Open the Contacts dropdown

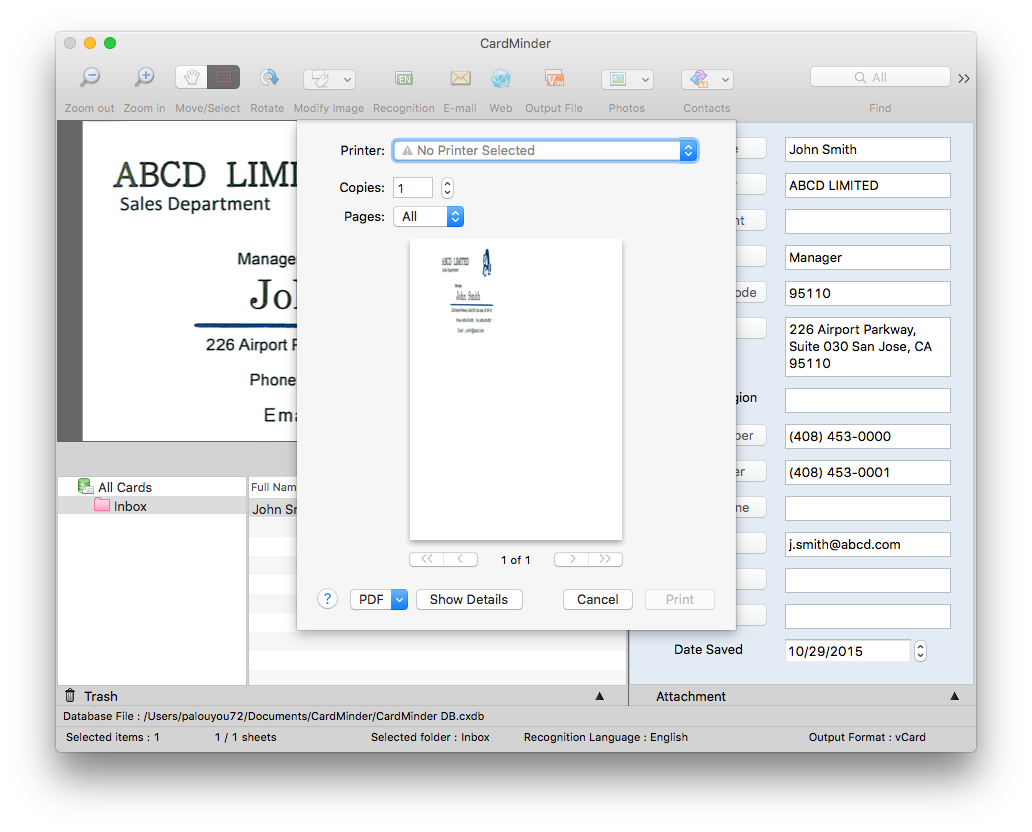coord(707,80)
